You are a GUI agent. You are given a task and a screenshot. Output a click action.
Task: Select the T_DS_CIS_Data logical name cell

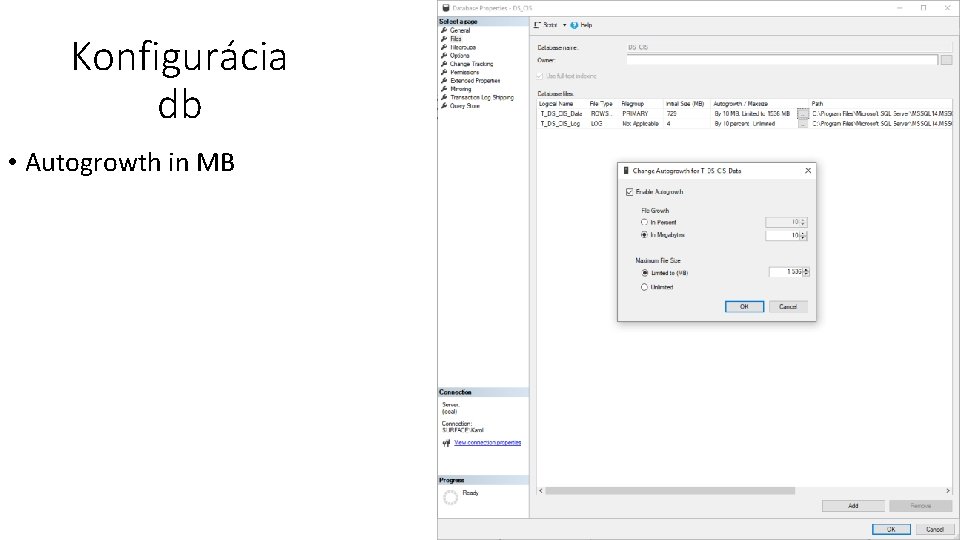[561, 114]
